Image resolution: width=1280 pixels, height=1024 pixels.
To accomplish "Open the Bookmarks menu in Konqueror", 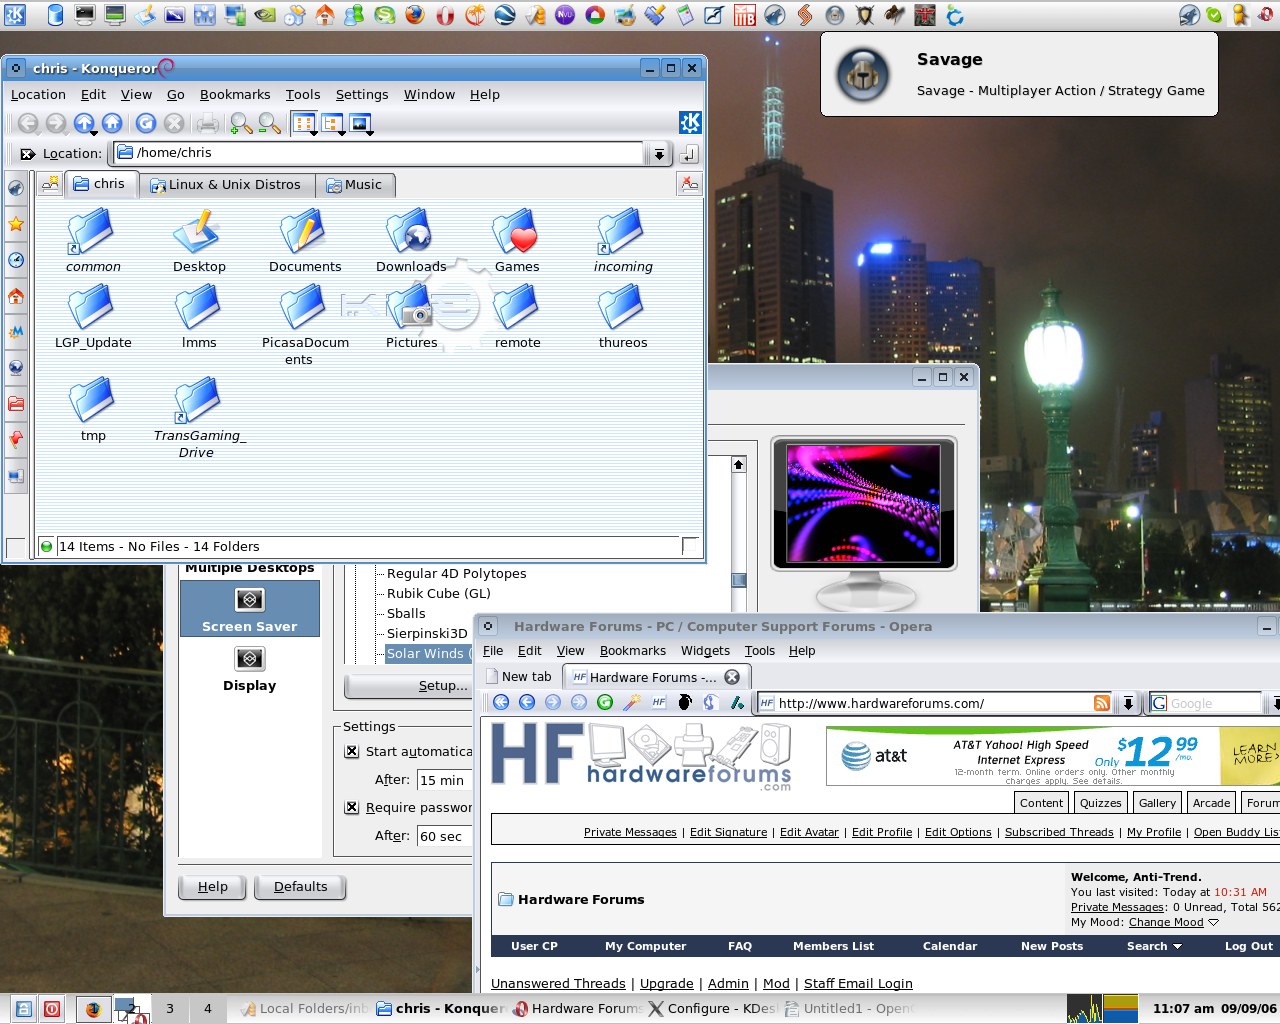I will 235,95.
